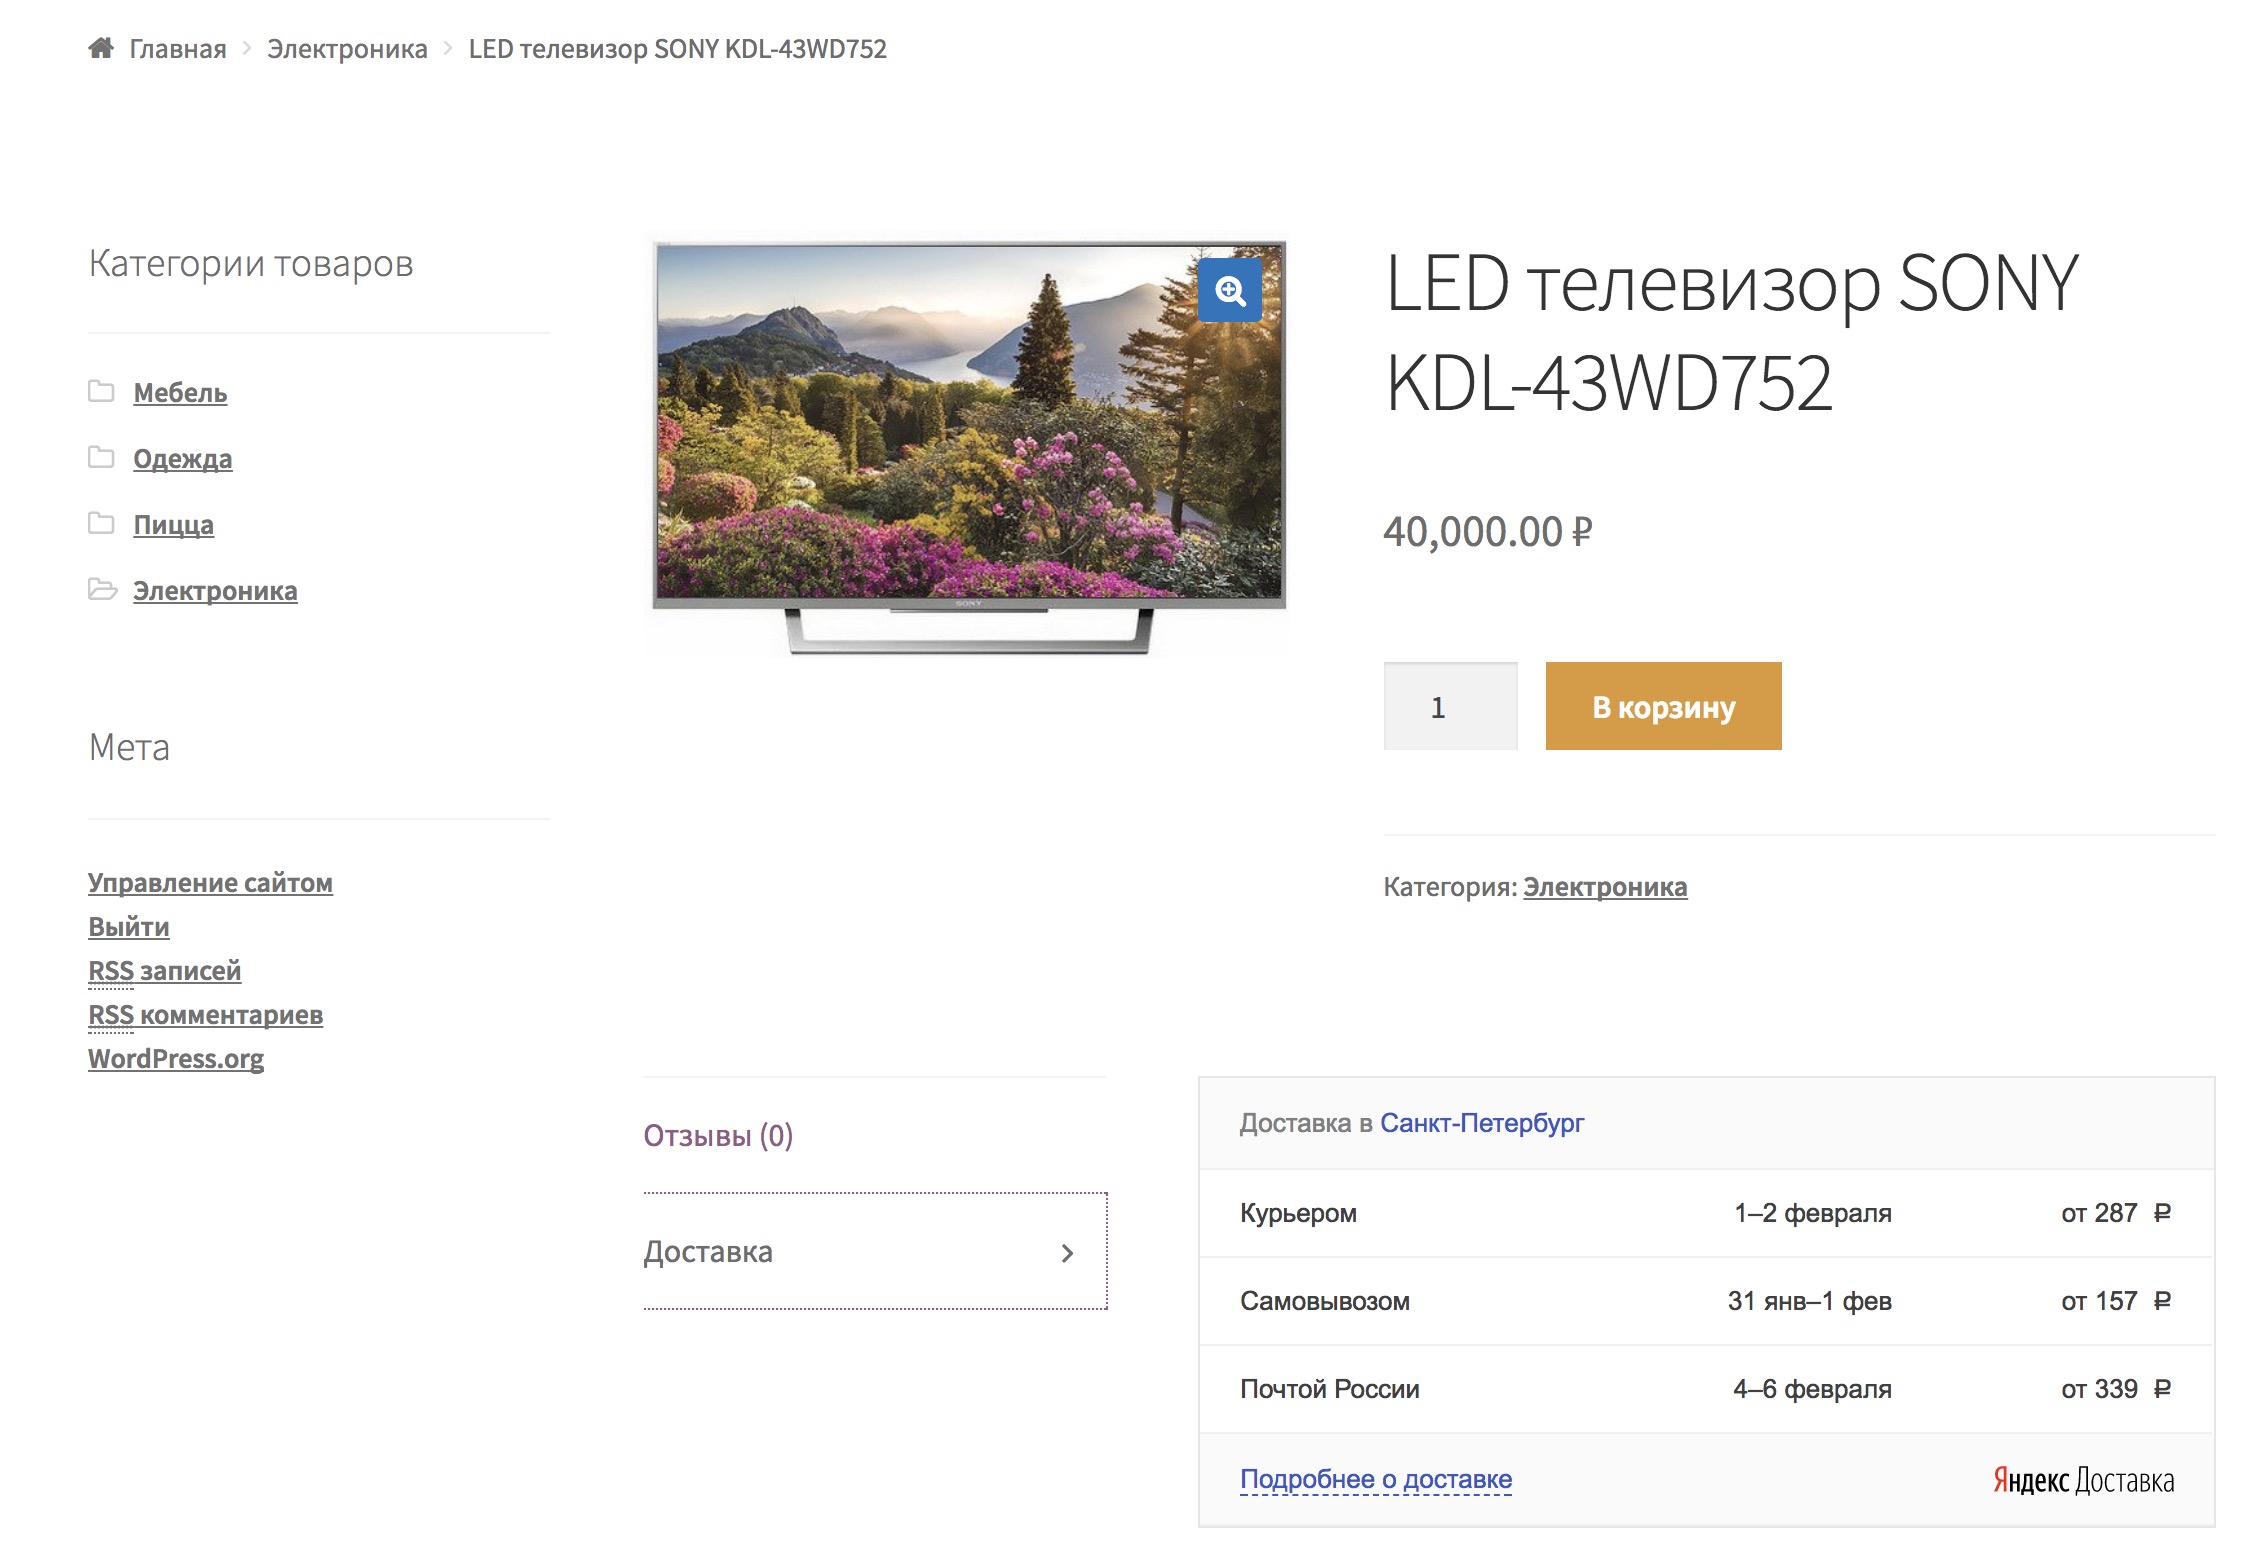Click folder icon beside Пицца category

pos(101,523)
